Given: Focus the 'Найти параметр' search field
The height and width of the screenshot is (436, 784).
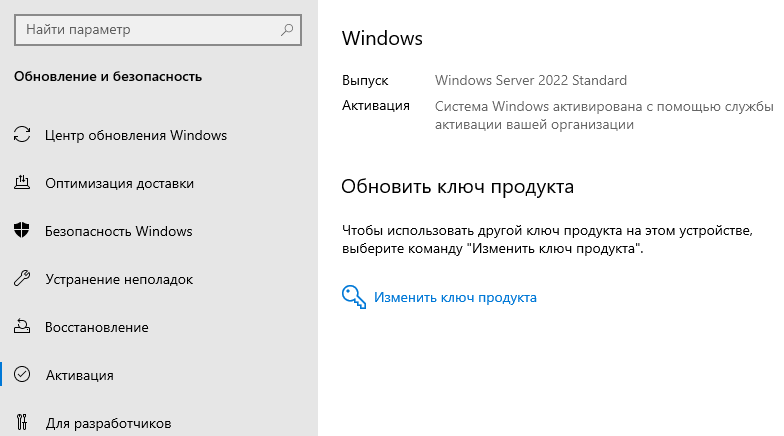Looking at the screenshot, I should coord(158,30).
